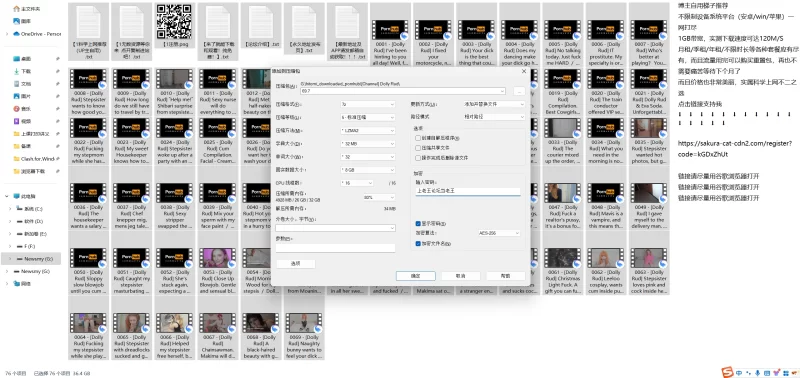Enable 创建自释放程序 checkbox
800x378 pixels.
point(418,138)
